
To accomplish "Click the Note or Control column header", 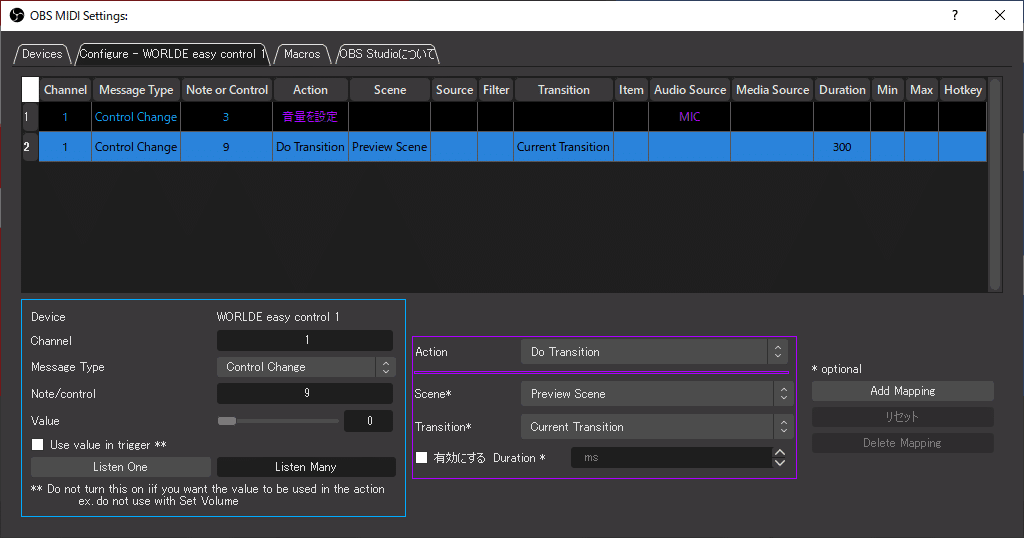I will [x=227, y=90].
